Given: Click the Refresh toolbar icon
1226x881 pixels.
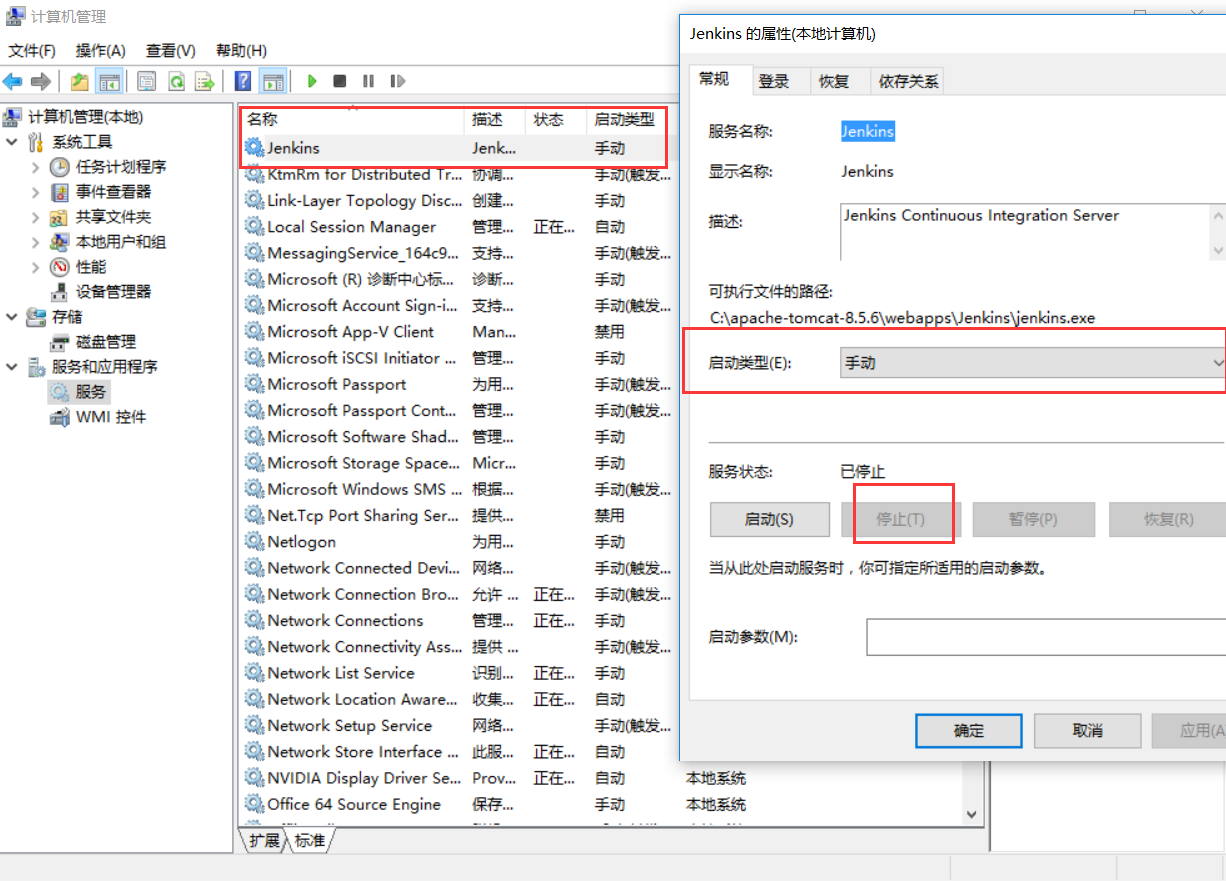Looking at the screenshot, I should pos(176,81).
